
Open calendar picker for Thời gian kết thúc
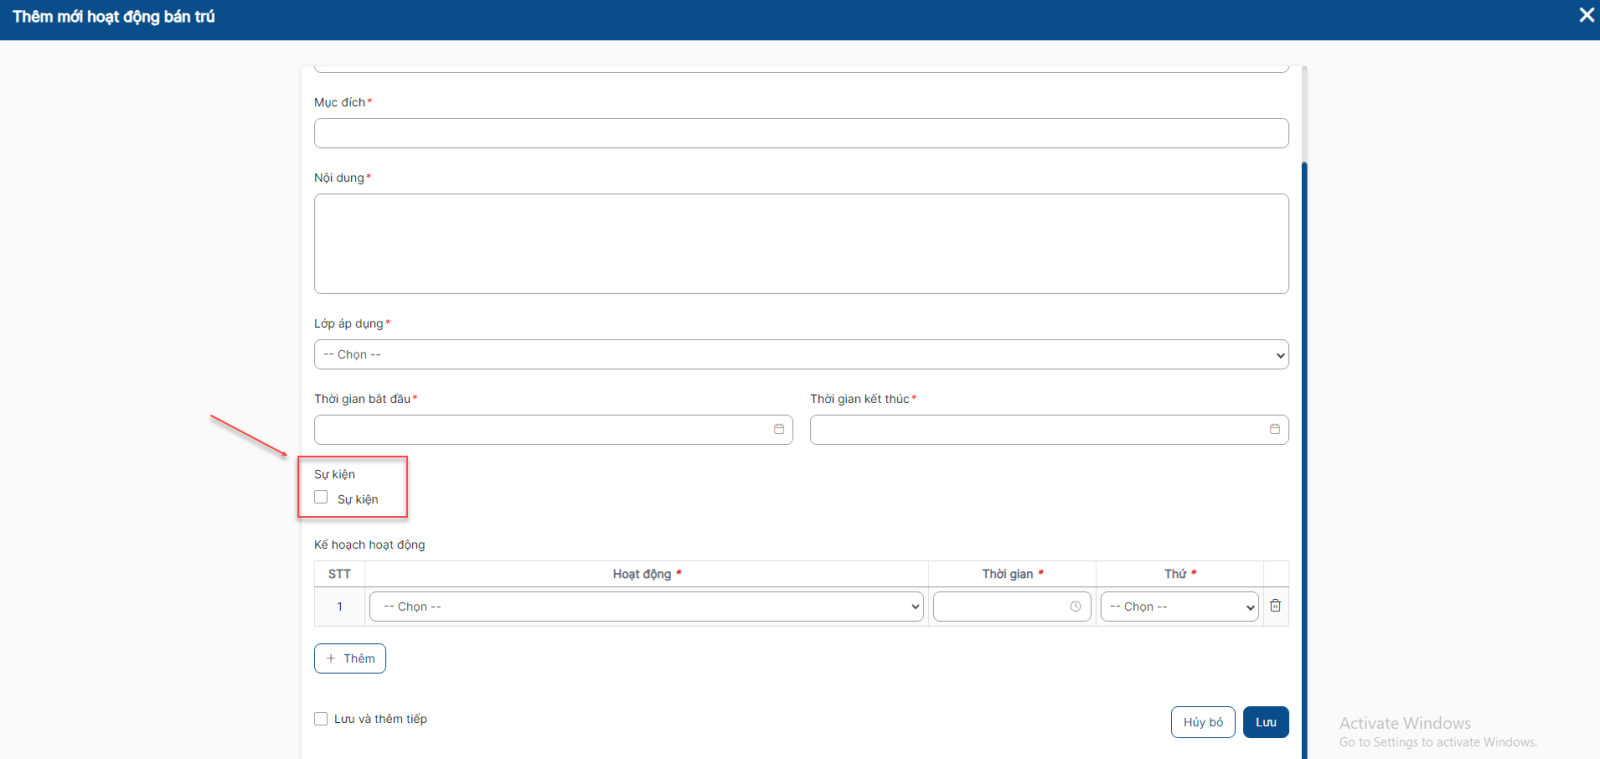pyautogui.click(x=1275, y=429)
